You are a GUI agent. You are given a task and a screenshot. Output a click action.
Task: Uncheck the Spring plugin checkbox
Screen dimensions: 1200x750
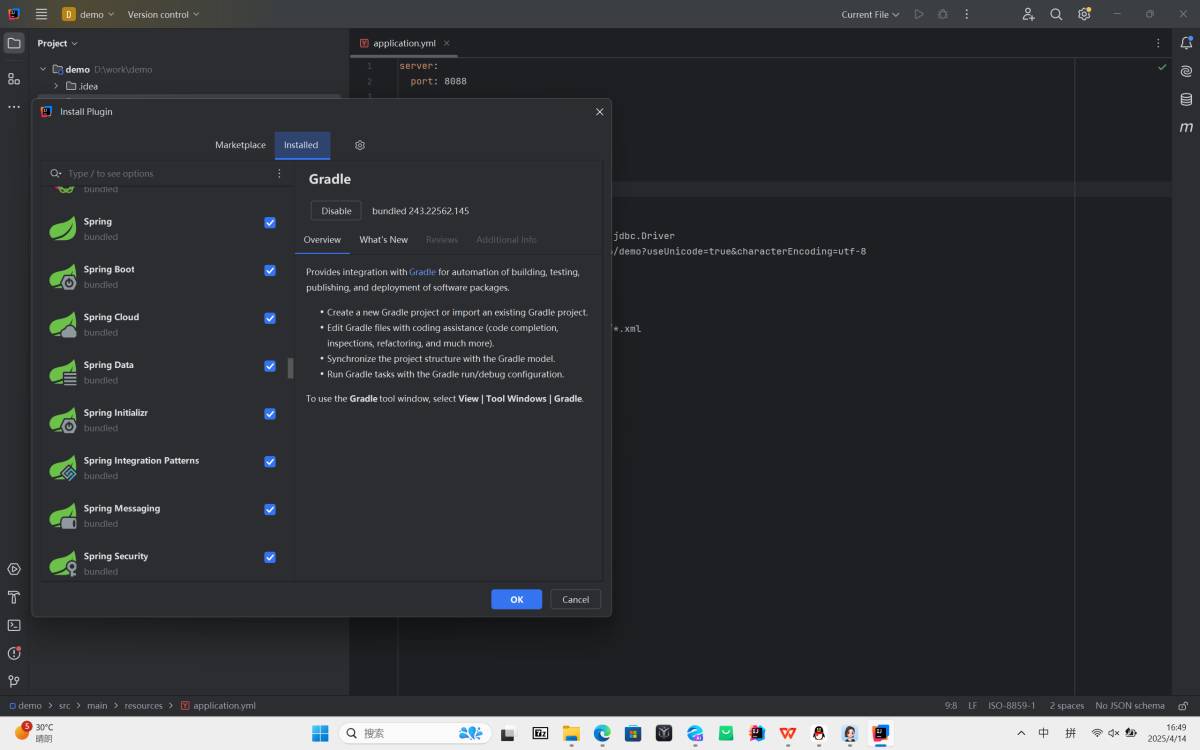coord(270,222)
